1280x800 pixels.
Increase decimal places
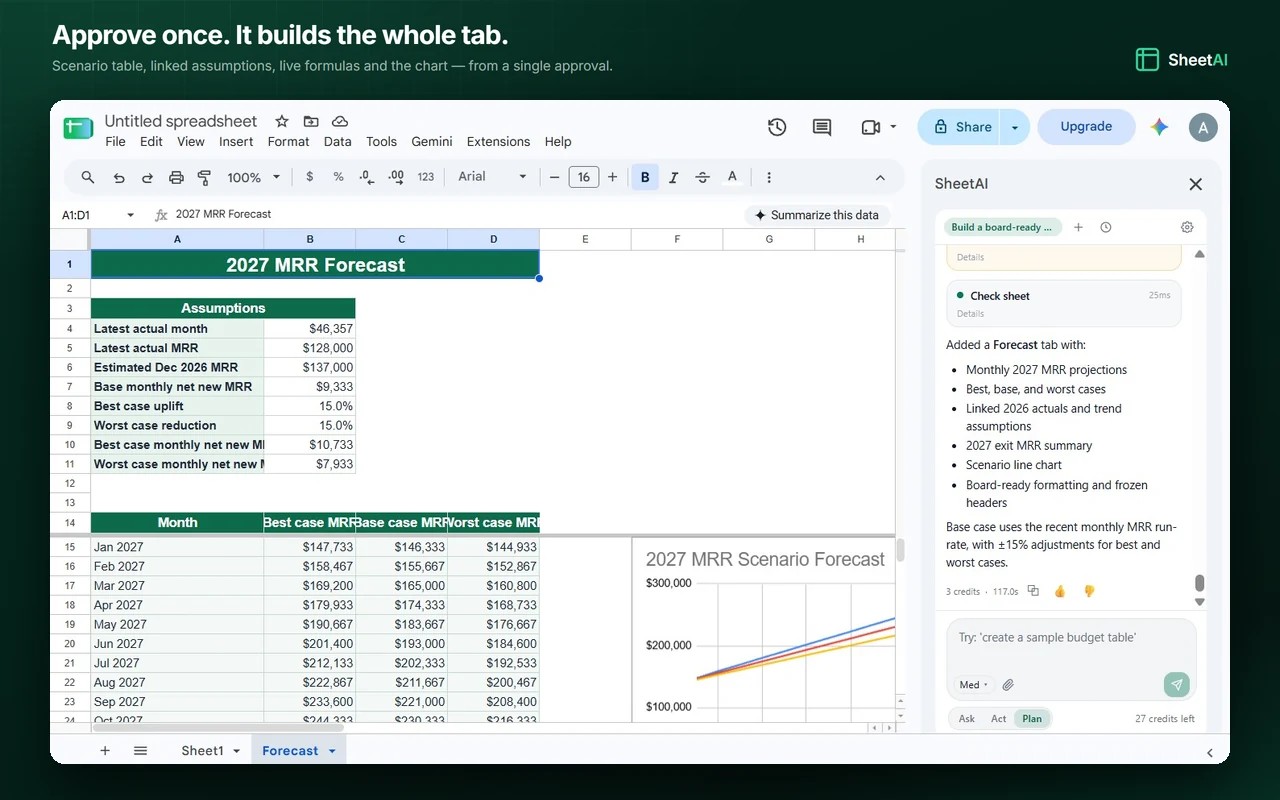pos(396,177)
